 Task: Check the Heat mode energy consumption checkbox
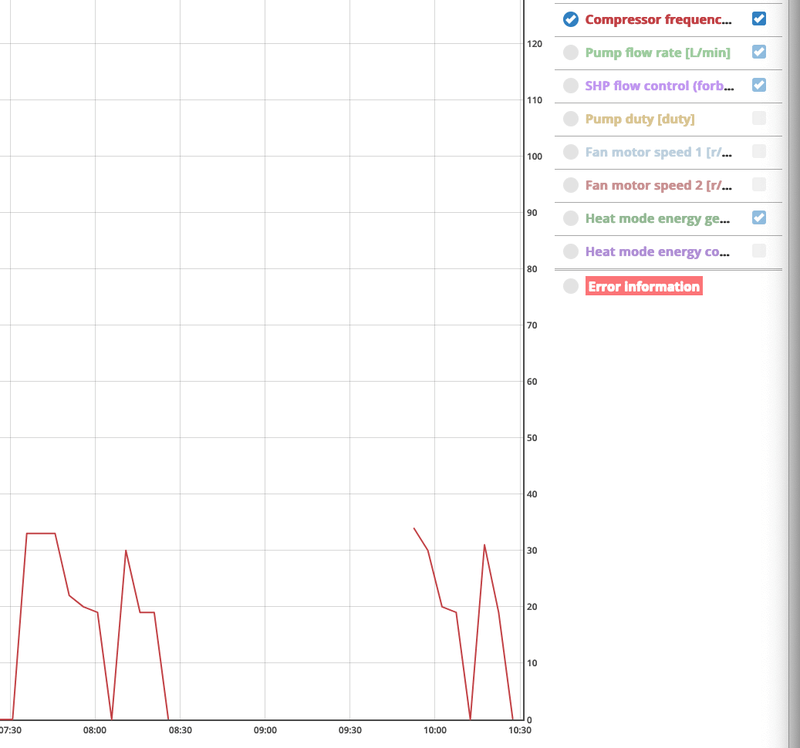759,251
